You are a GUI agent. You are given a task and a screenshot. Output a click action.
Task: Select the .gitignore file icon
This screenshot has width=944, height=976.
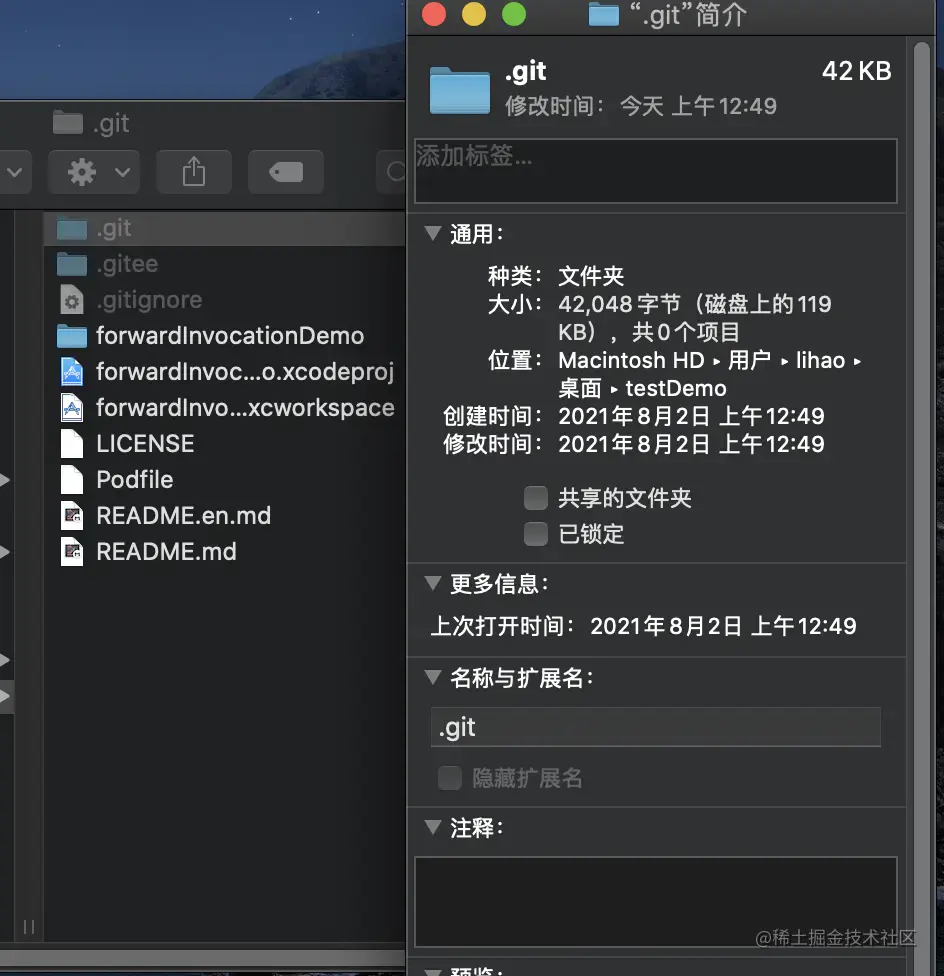pos(72,300)
